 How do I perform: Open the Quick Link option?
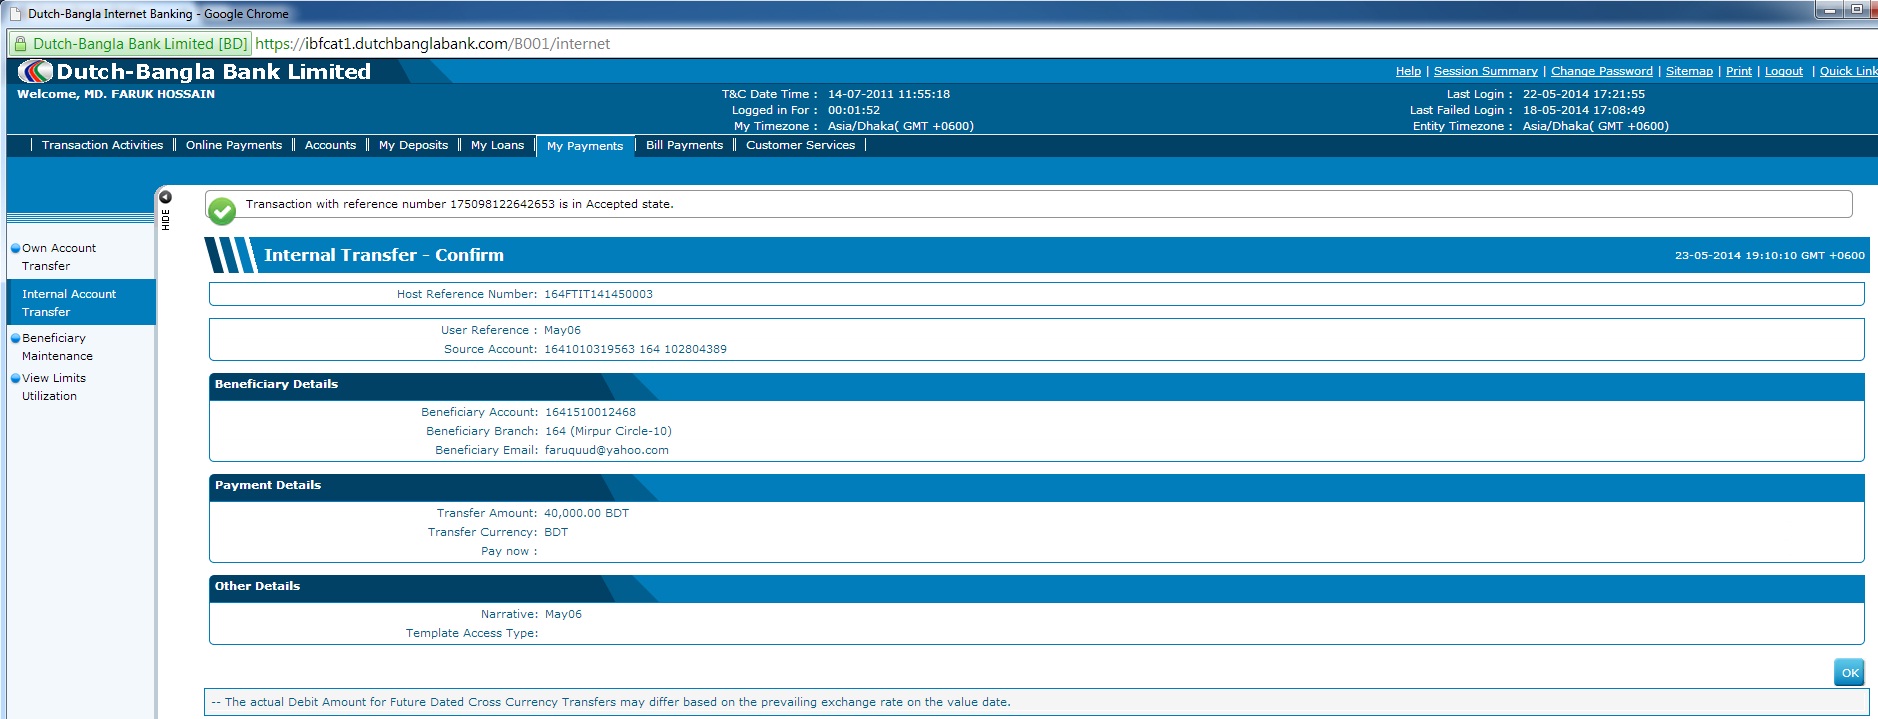tap(1848, 71)
